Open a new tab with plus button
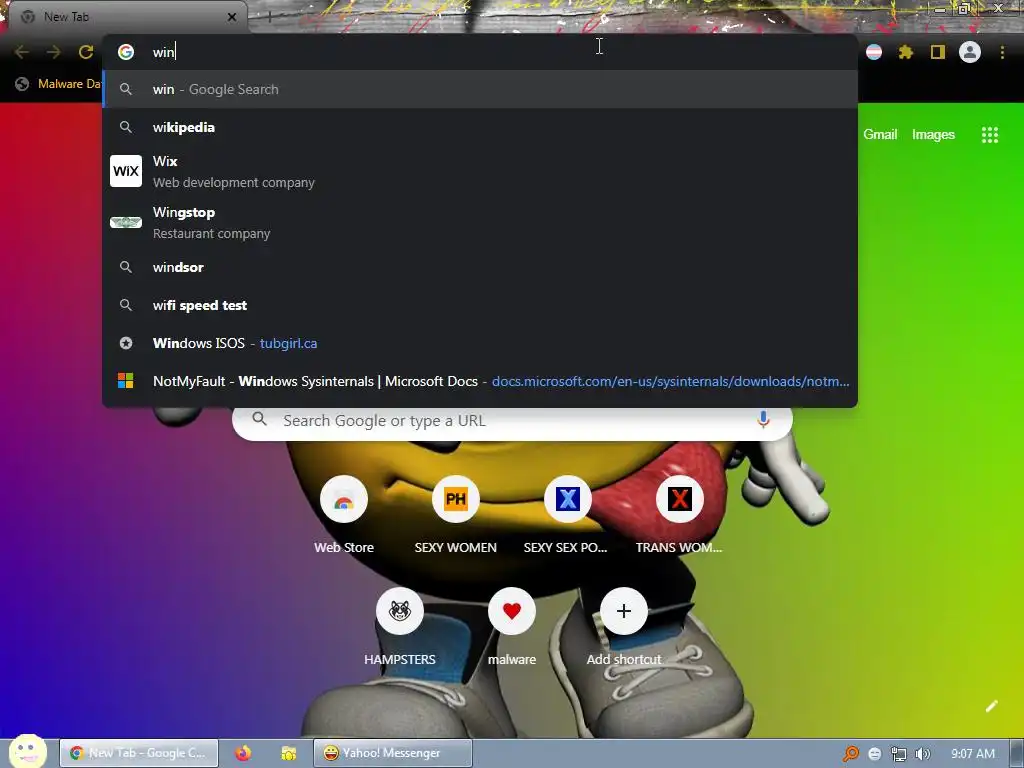The image size is (1024, 768). point(268,17)
